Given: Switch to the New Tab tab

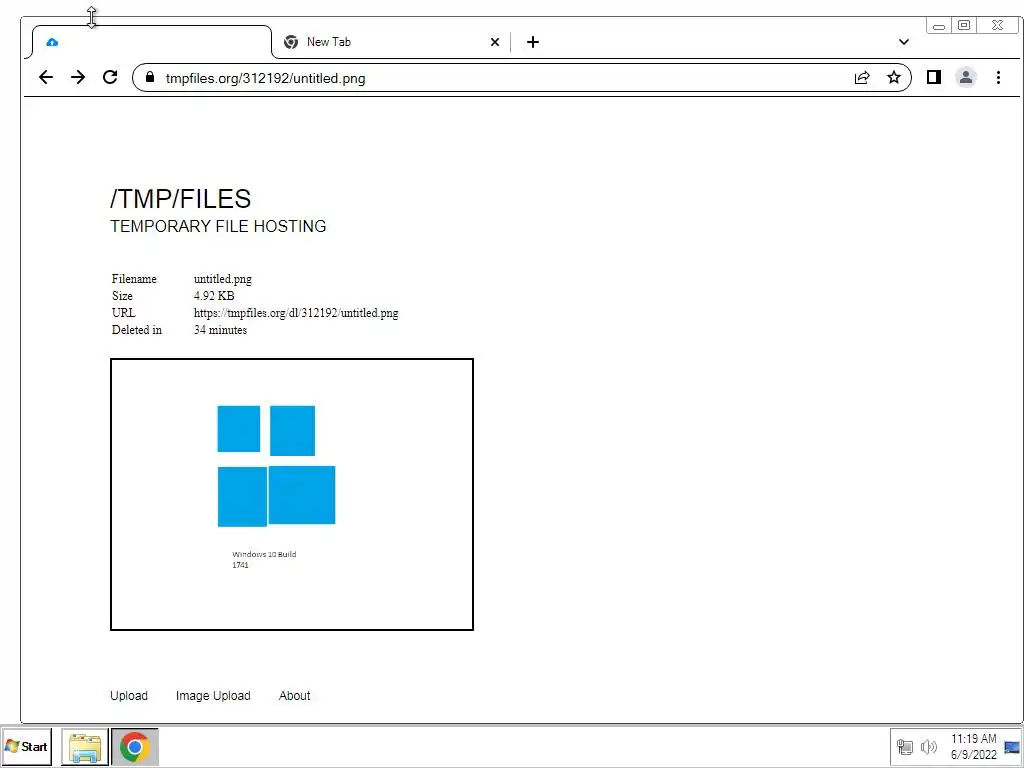Looking at the screenshot, I should coord(391,42).
